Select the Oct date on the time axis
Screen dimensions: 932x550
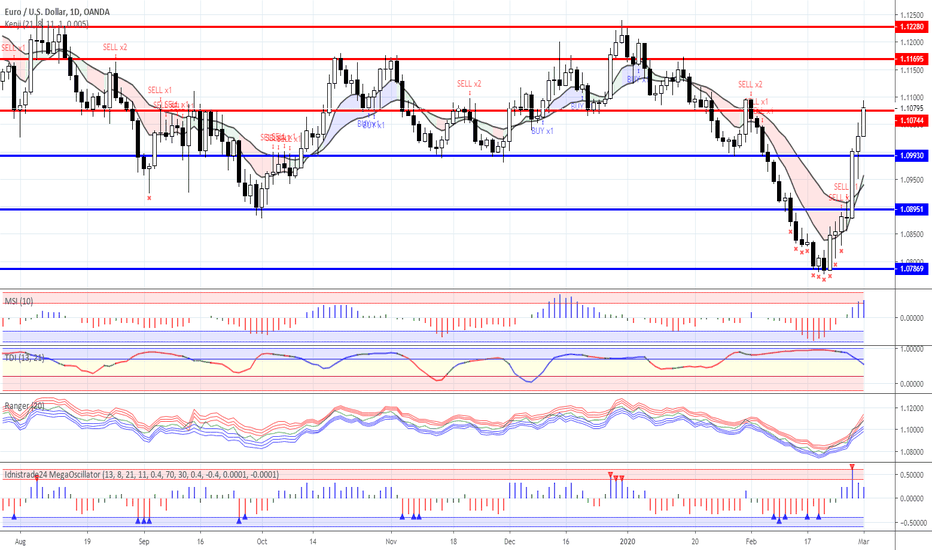click(x=262, y=542)
